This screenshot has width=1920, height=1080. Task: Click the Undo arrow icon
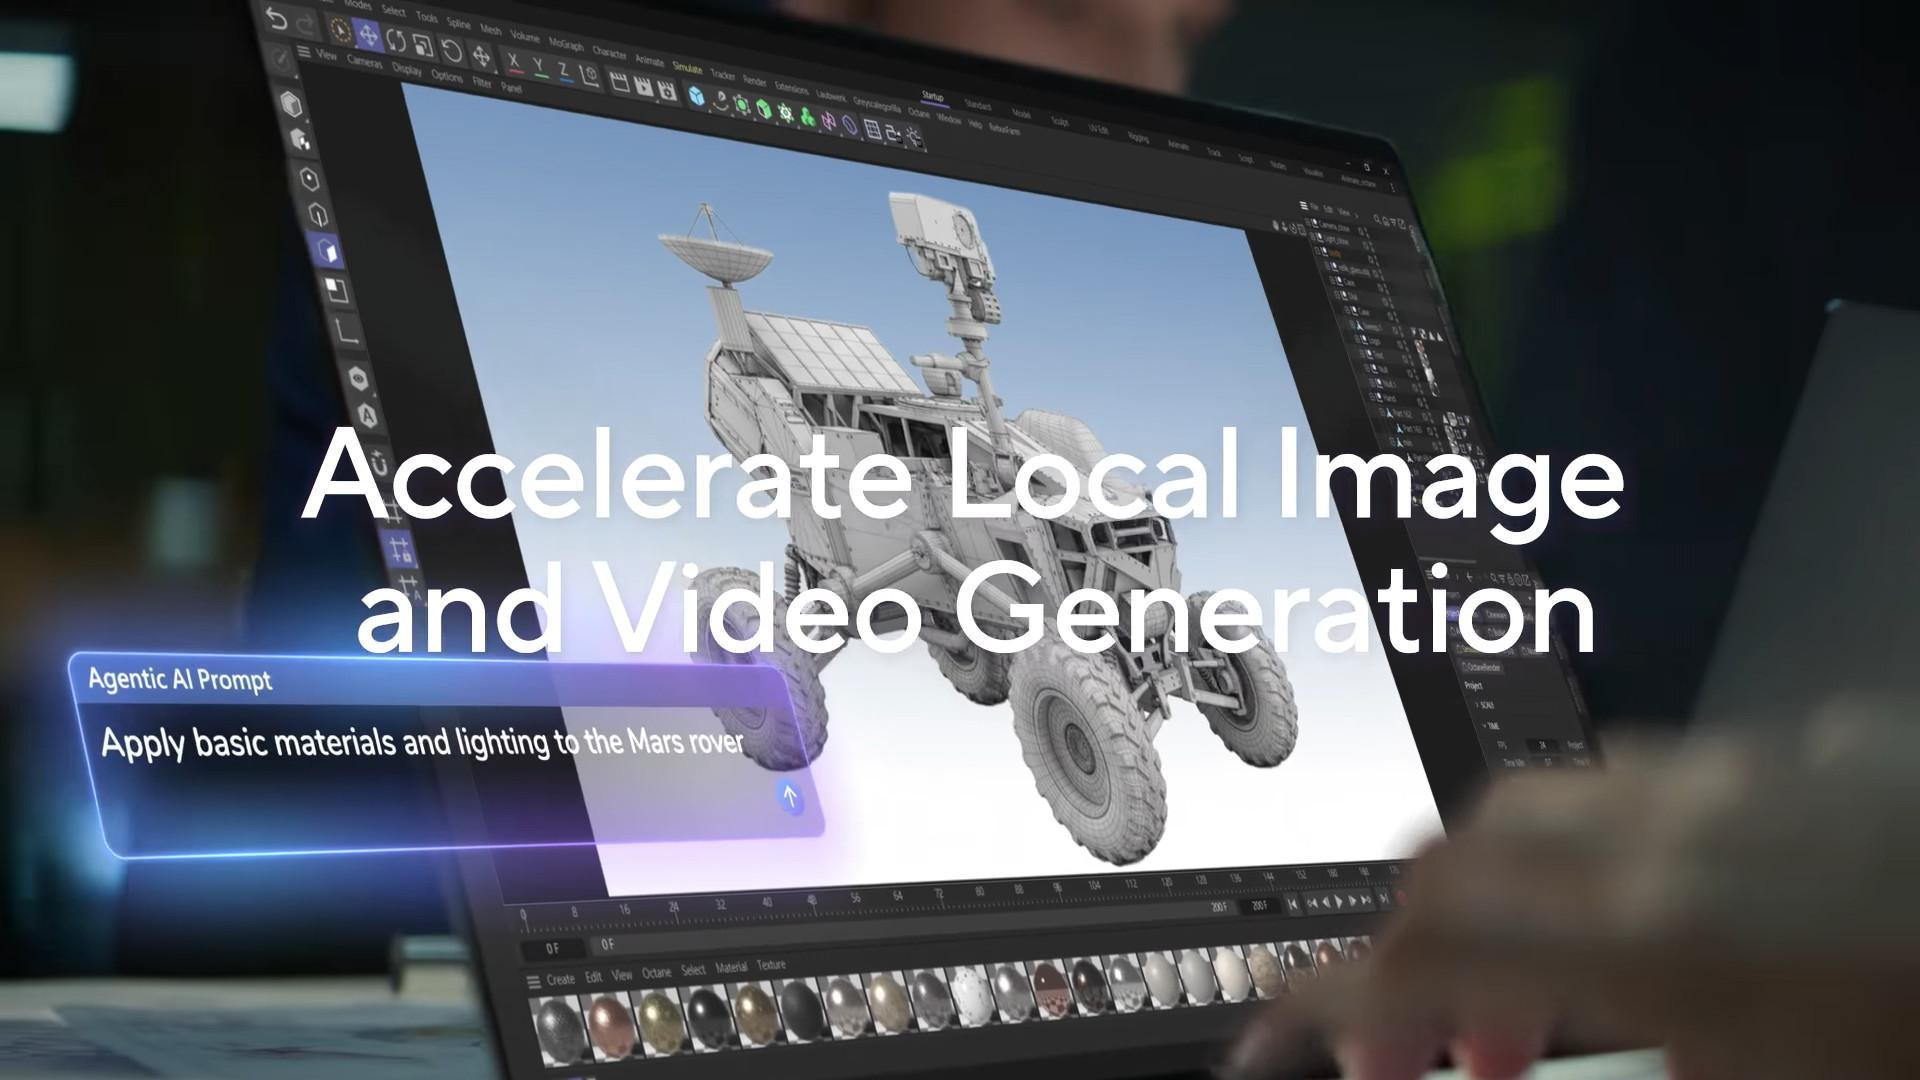(x=277, y=18)
